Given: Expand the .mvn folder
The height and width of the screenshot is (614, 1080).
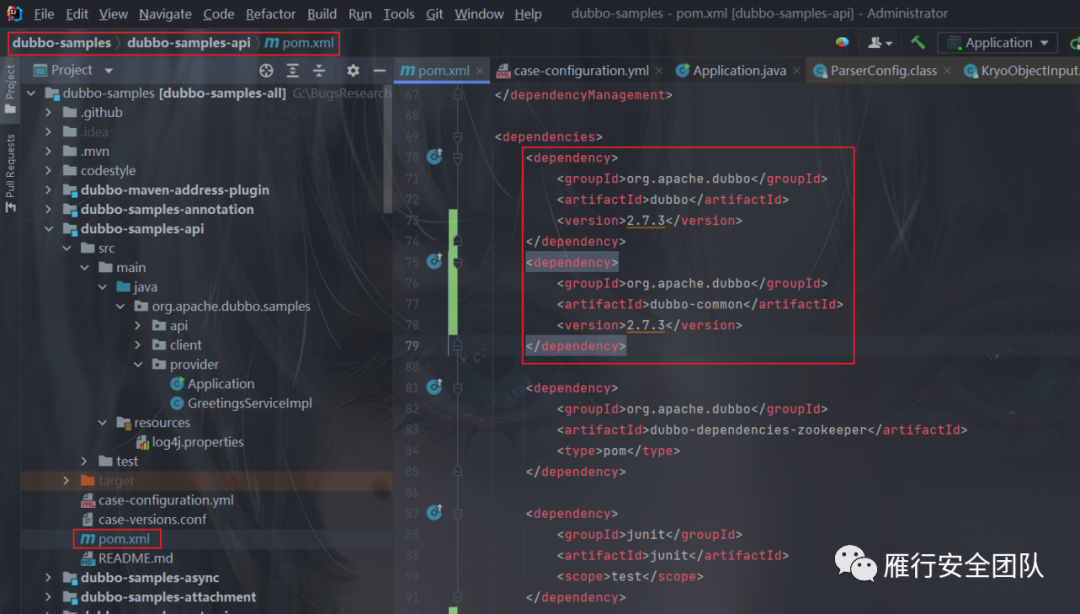Looking at the screenshot, I should click(x=48, y=151).
